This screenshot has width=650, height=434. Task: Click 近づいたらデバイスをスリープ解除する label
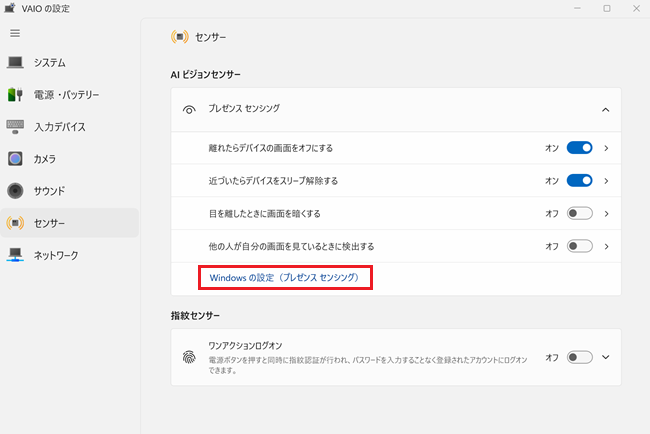coord(273,181)
